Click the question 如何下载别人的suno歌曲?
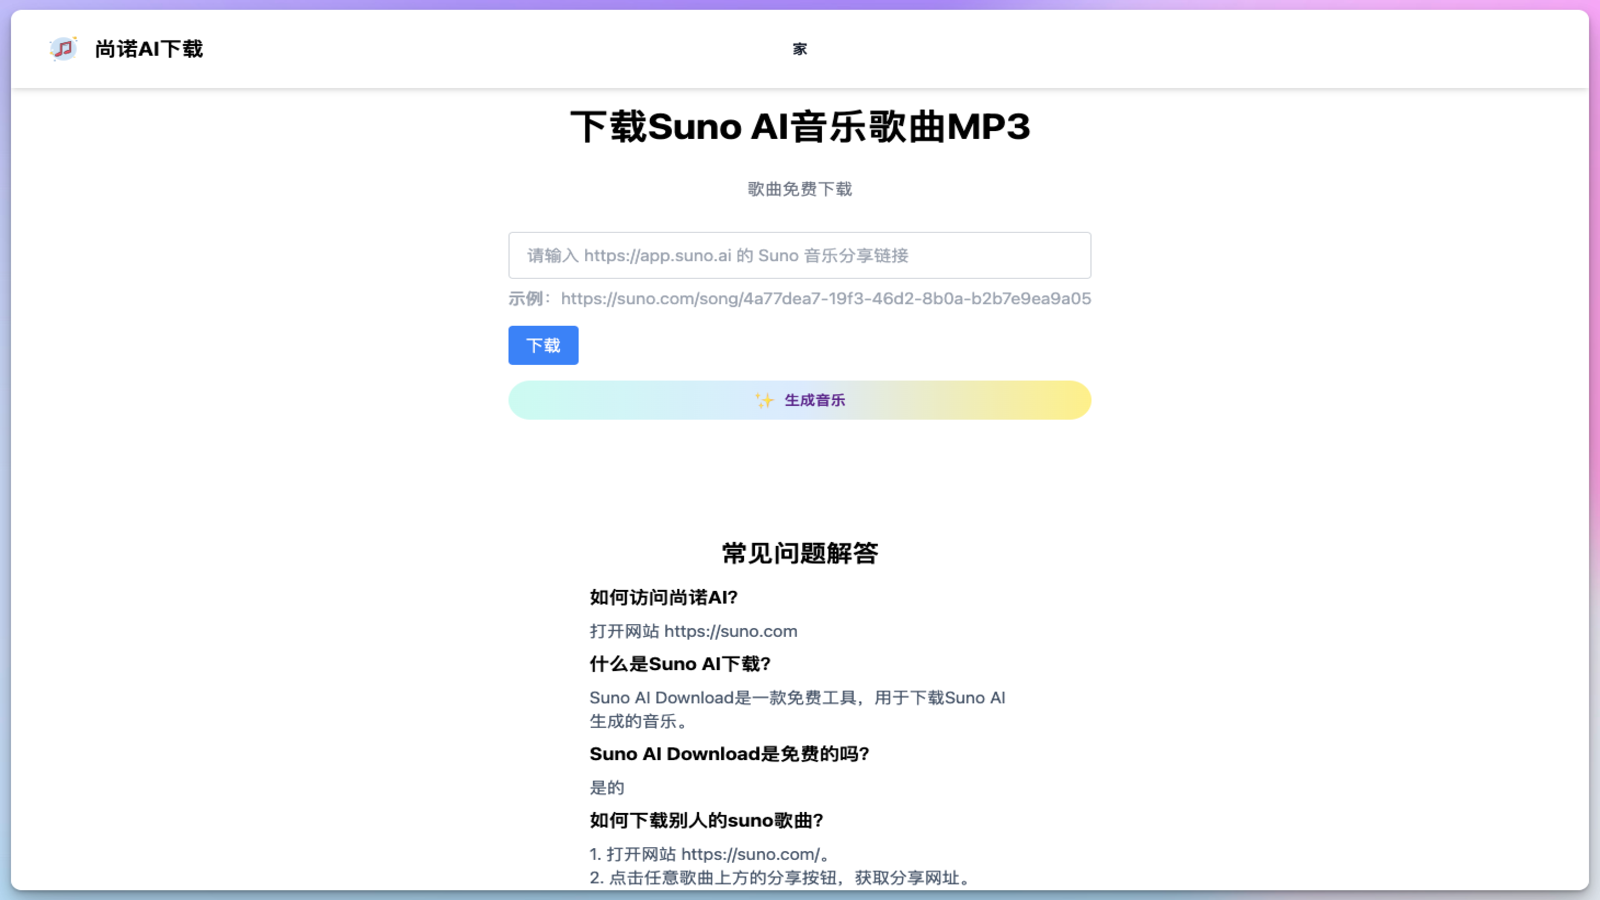Image resolution: width=1600 pixels, height=900 pixels. [706, 819]
